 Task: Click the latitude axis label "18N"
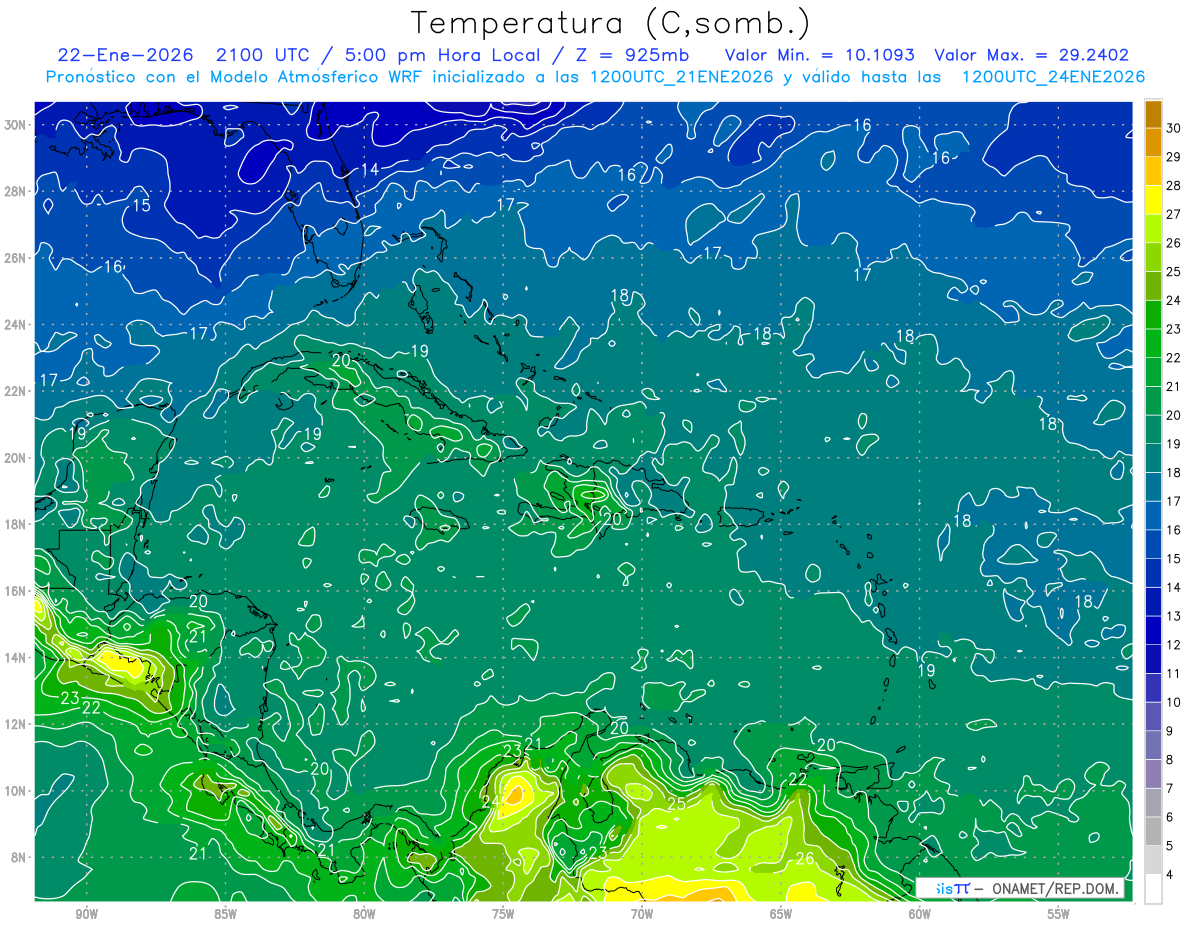16,524
